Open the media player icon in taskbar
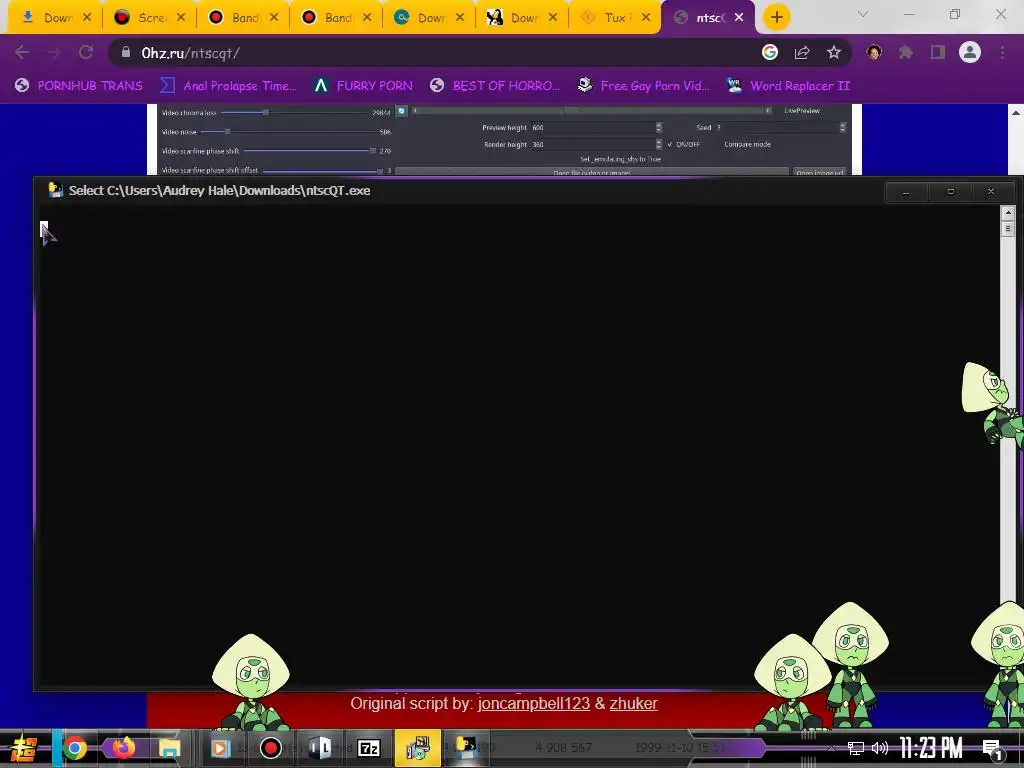The width and height of the screenshot is (1024, 768). 221,748
